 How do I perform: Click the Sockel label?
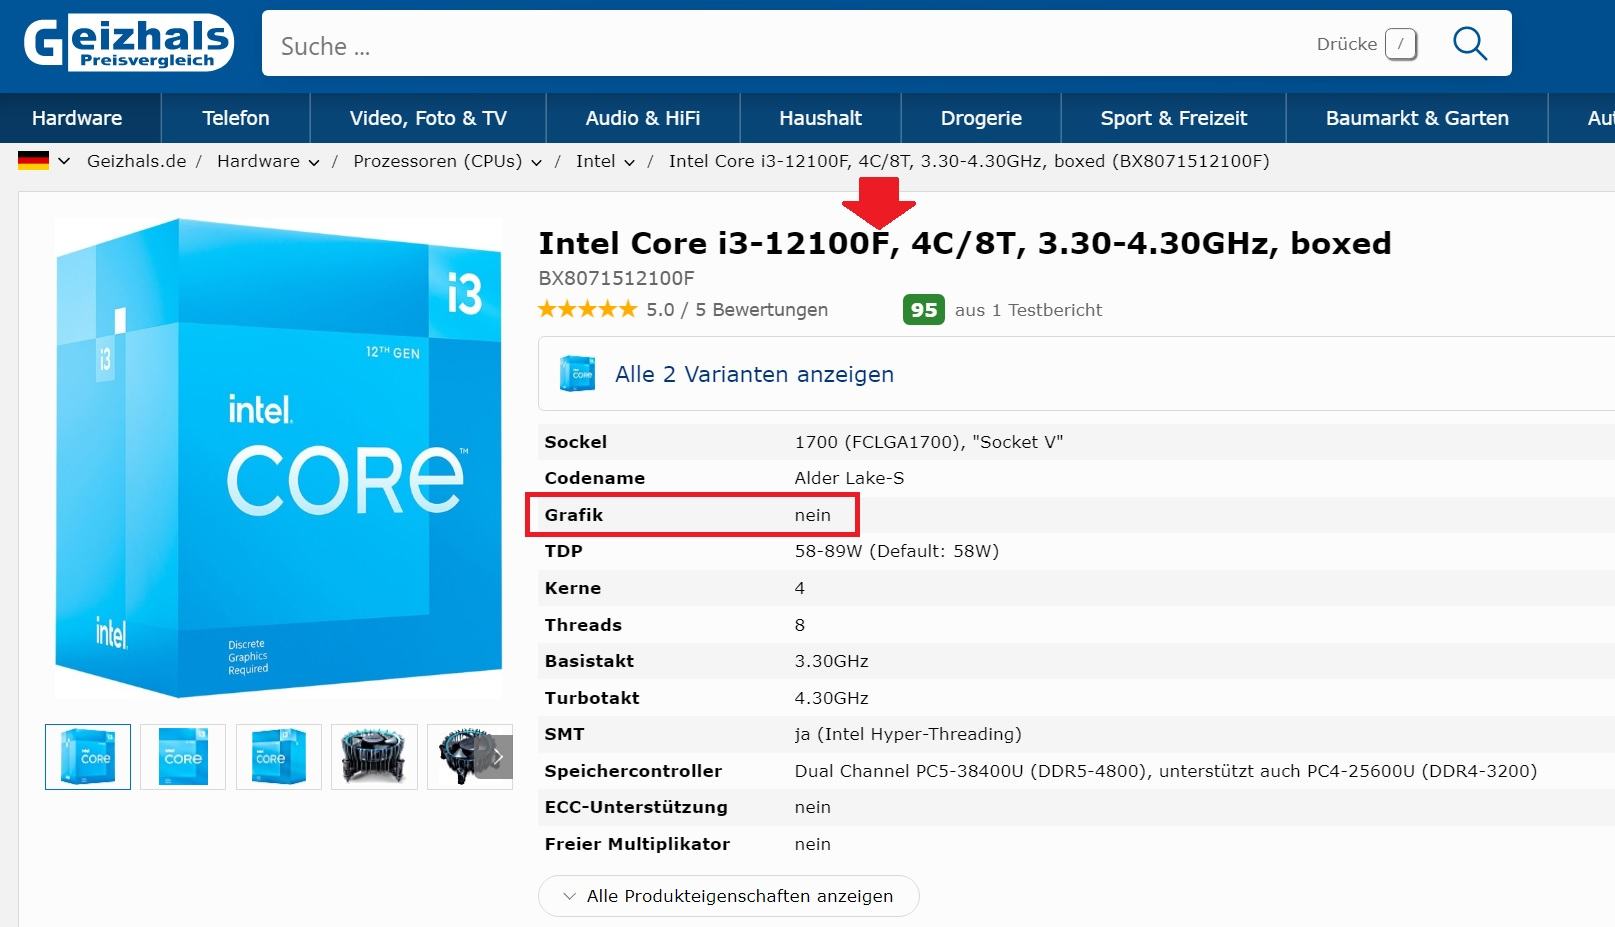point(575,442)
